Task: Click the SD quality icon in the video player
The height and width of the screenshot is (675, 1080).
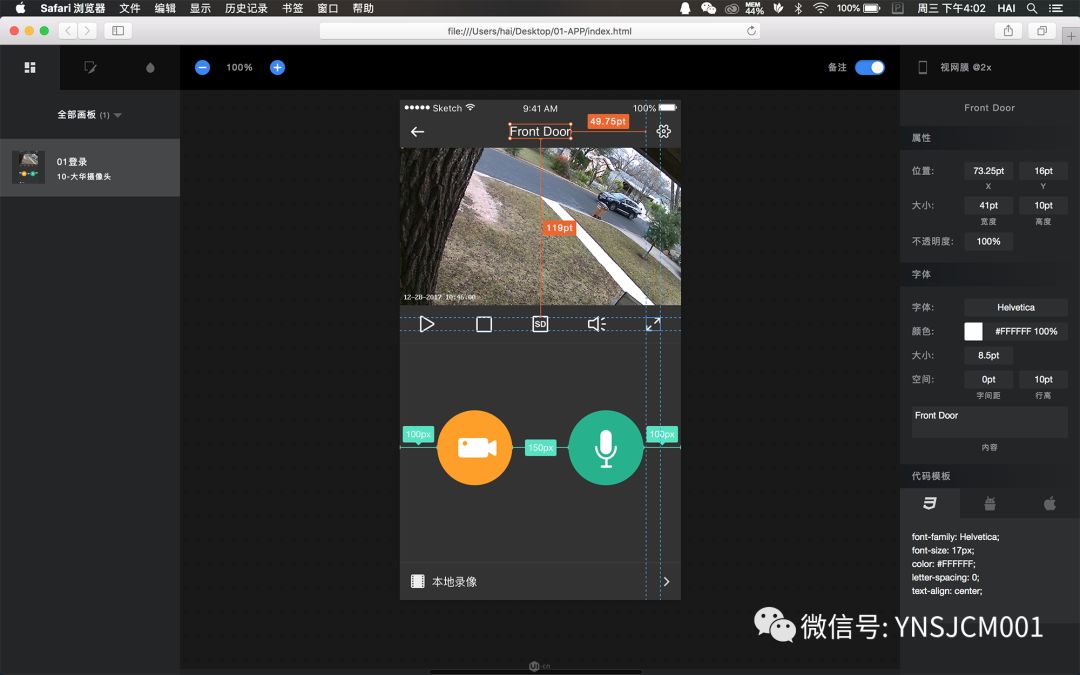Action: coord(540,324)
